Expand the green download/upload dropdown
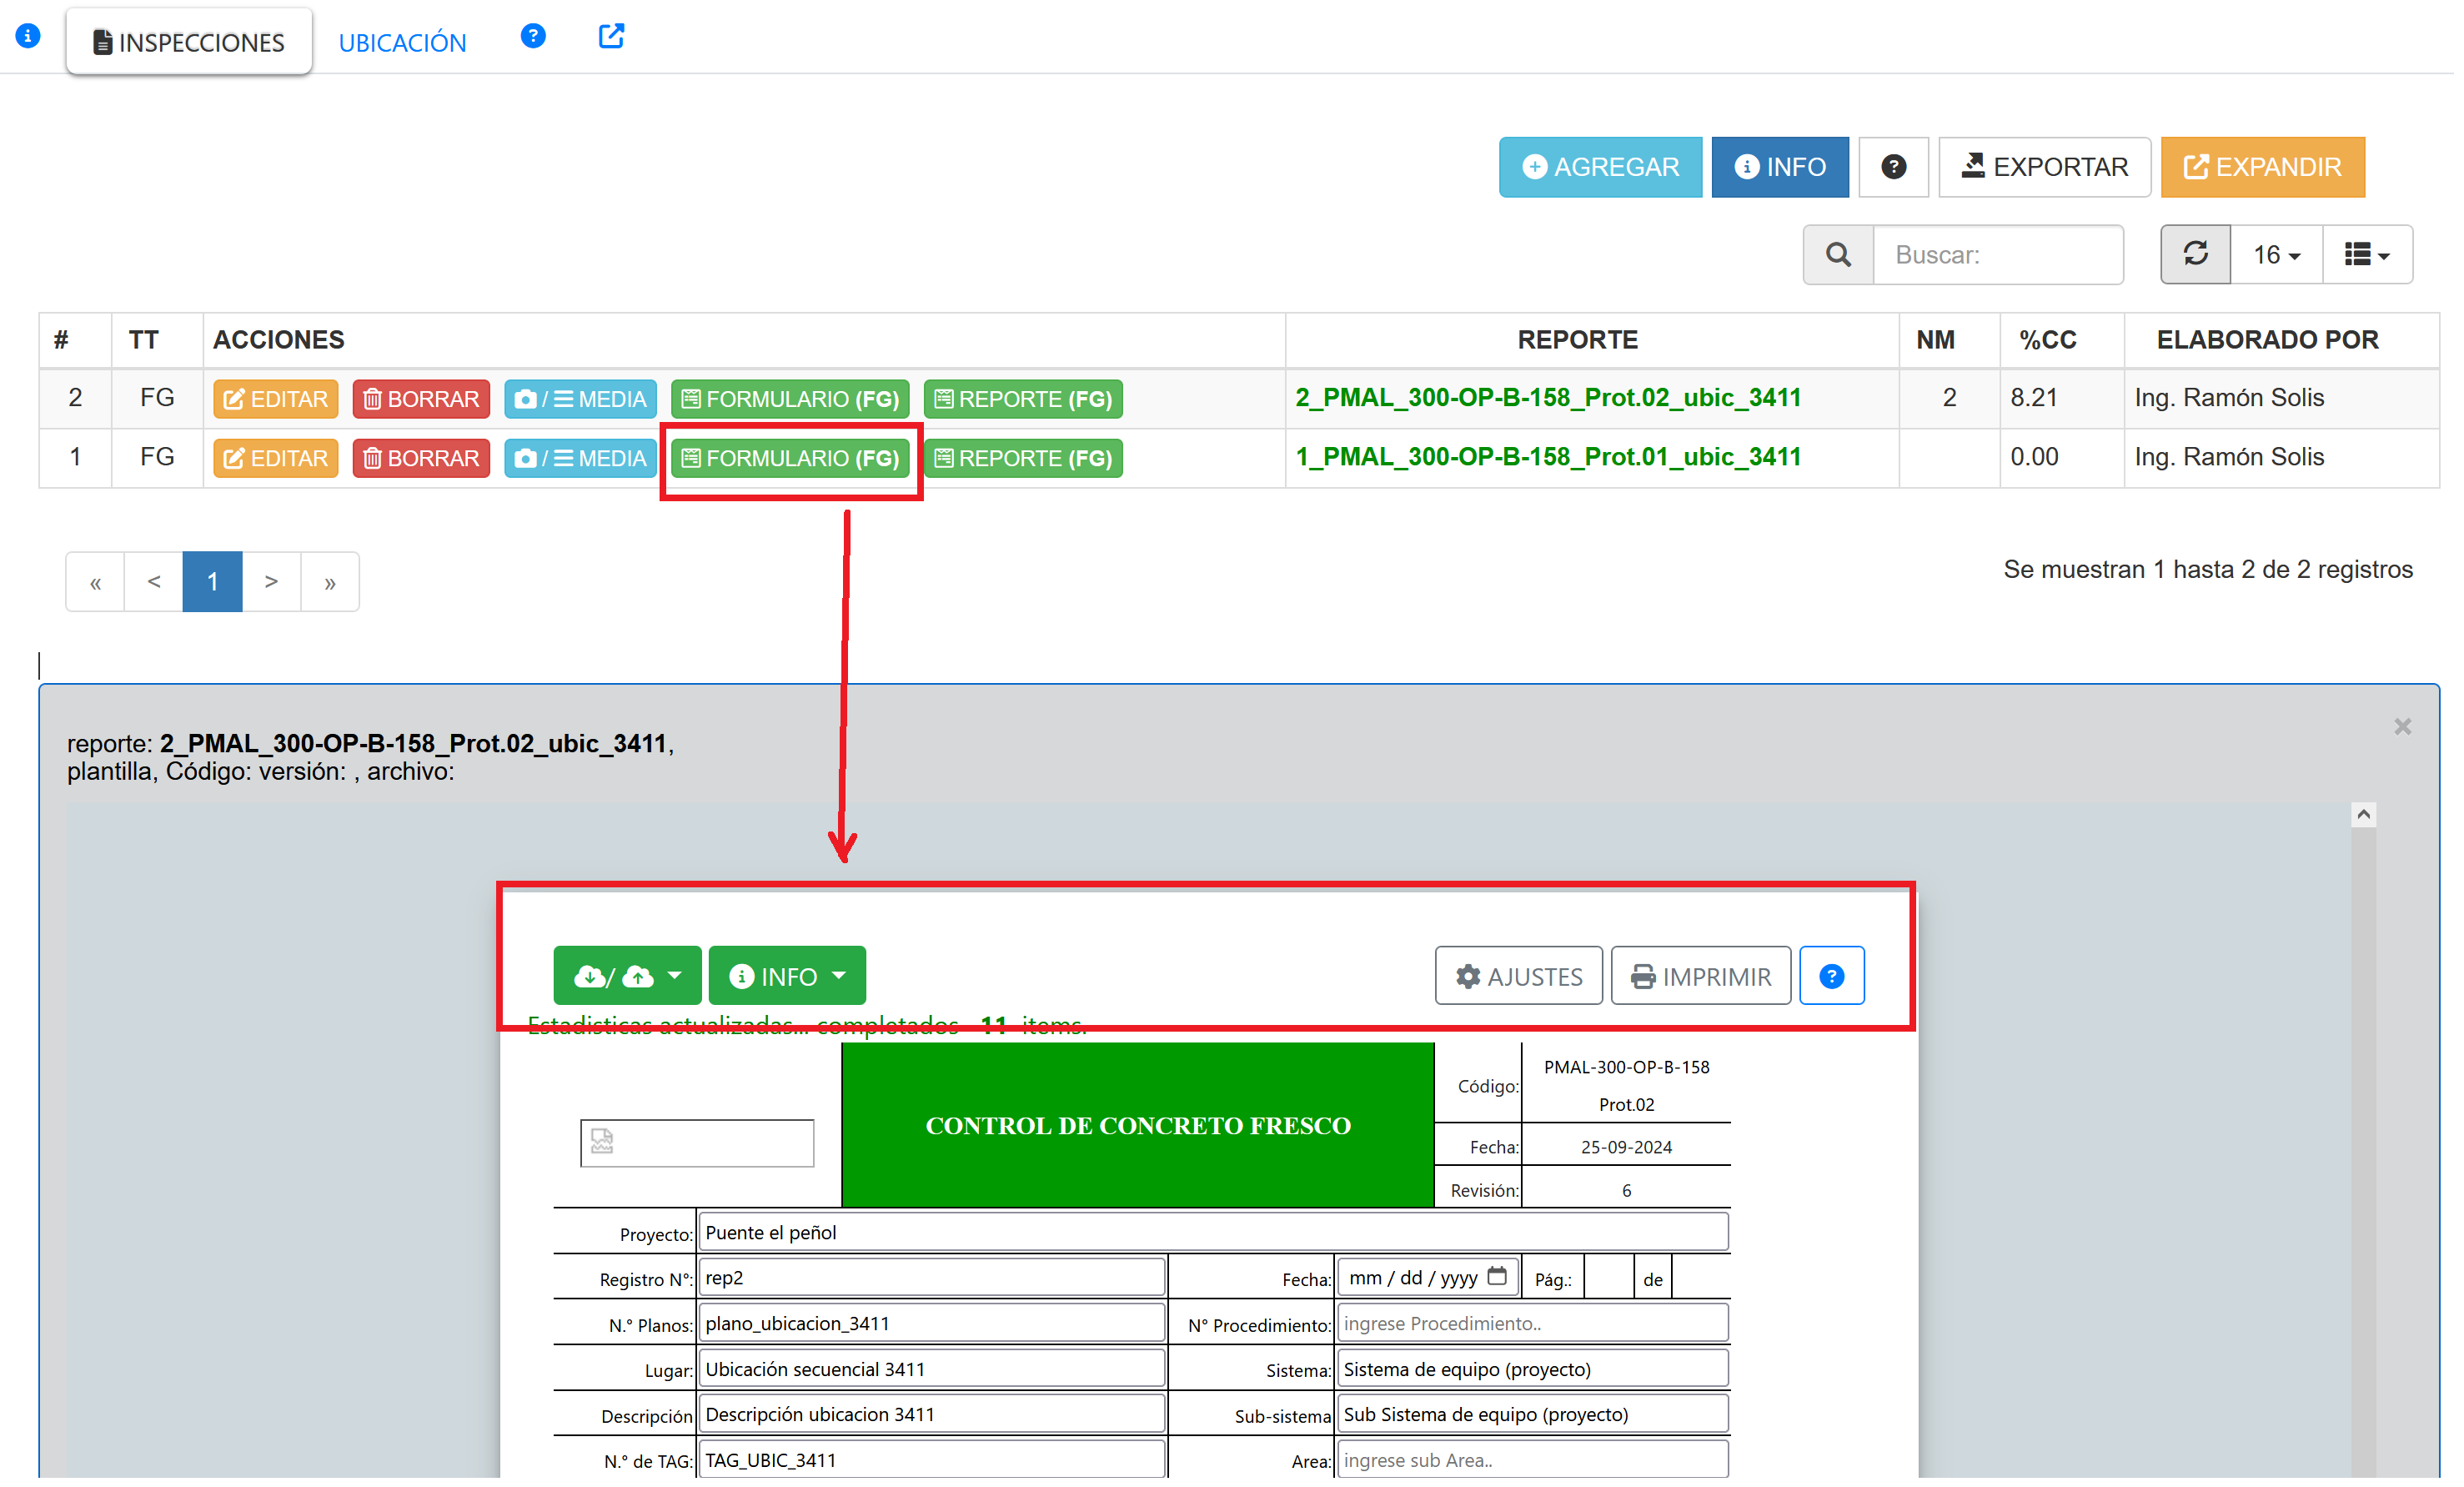This screenshot has width=2464, height=1487. (x=627, y=976)
